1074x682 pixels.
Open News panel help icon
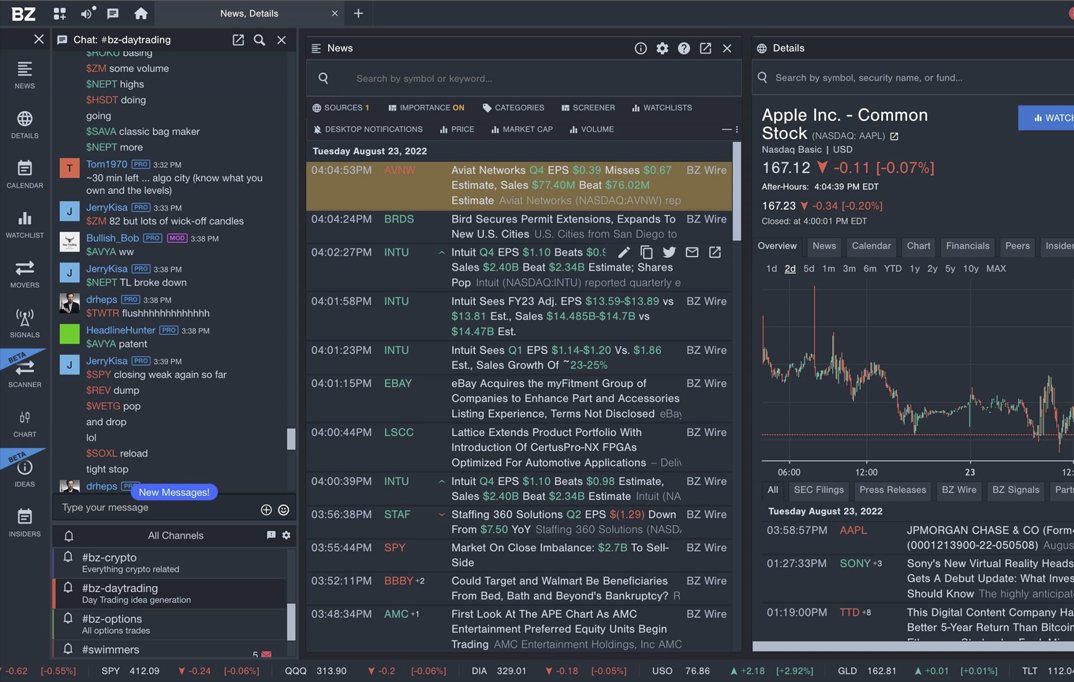pyautogui.click(x=684, y=48)
